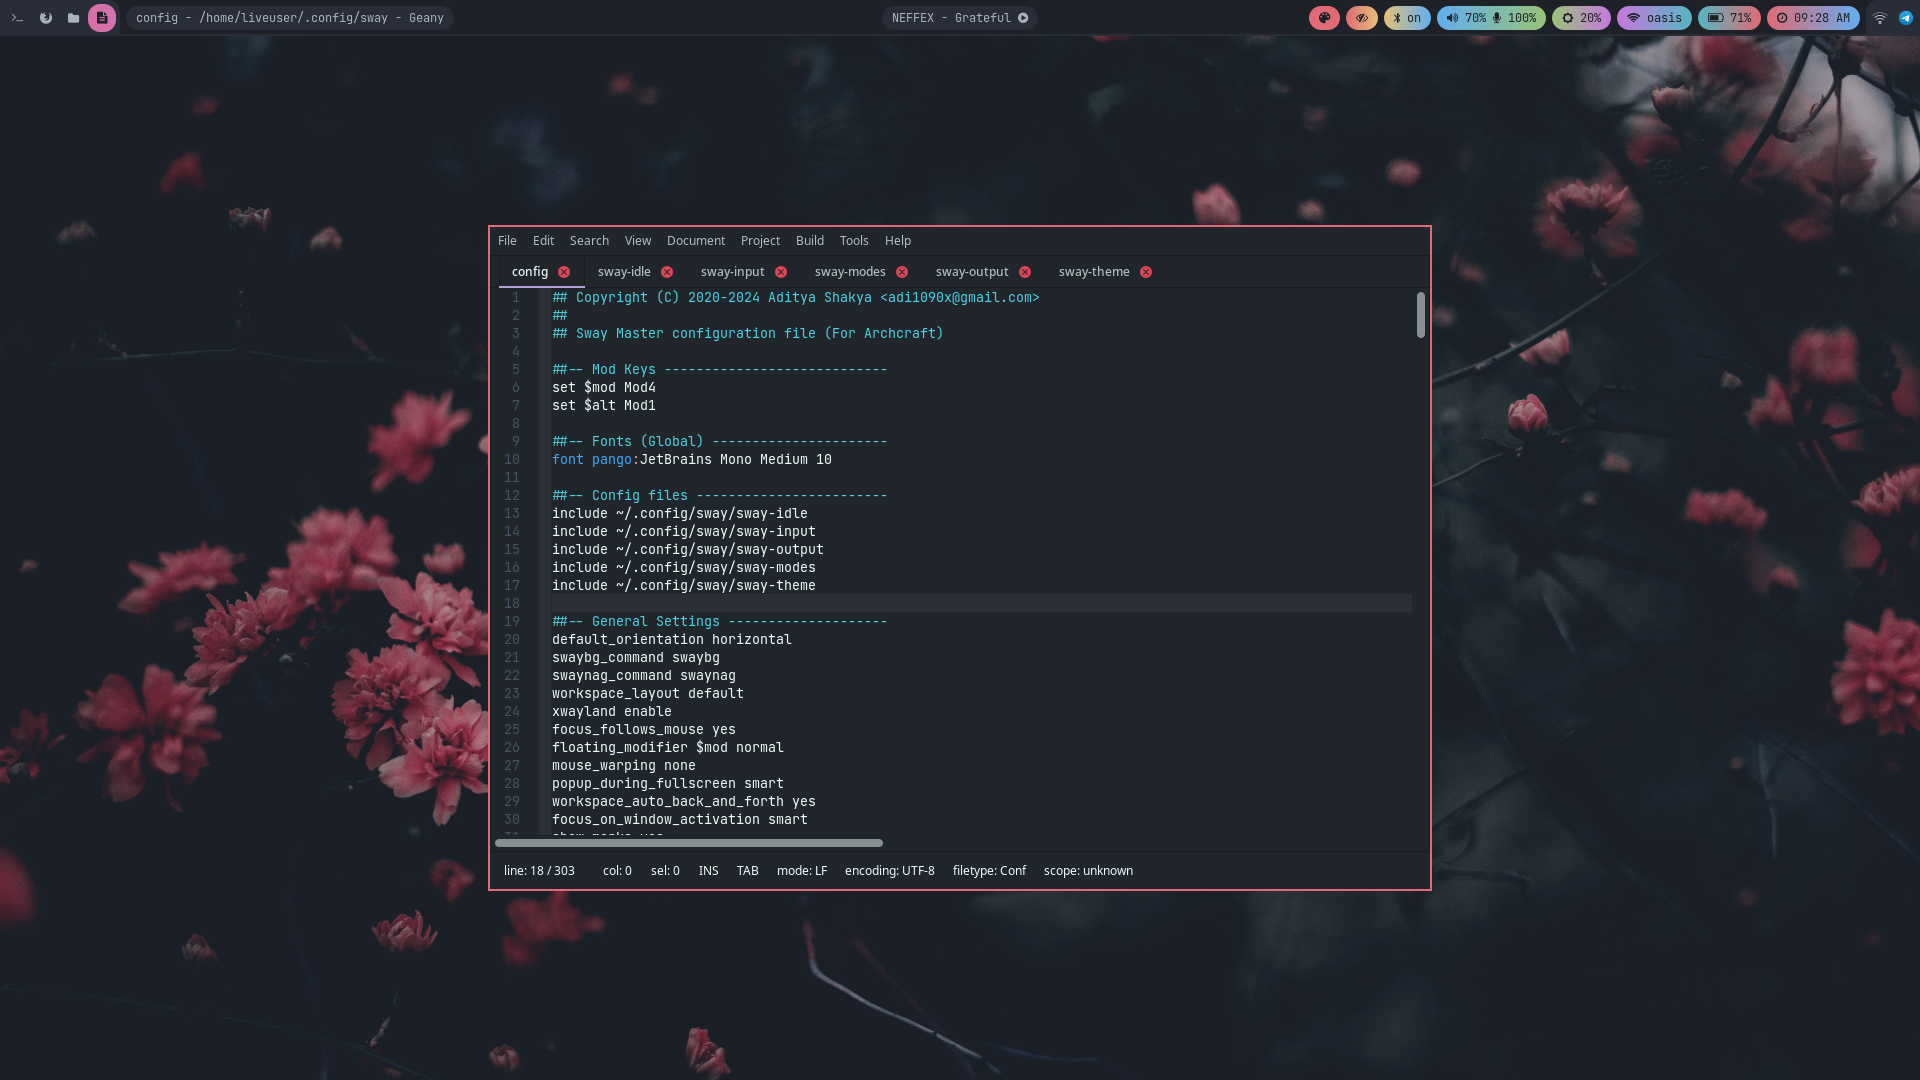Click the 20% brightness module
Screen dimensions: 1920x1080
[x=1581, y=18]
